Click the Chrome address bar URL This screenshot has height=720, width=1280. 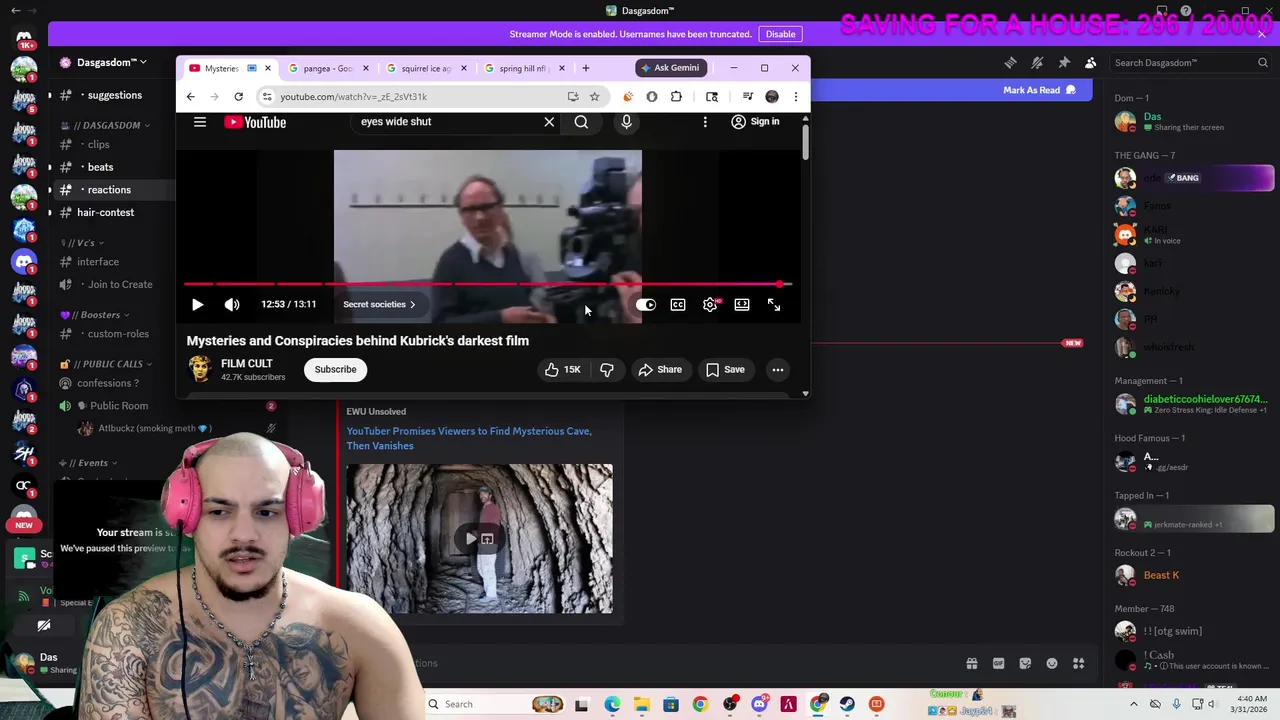coord(353,97)
